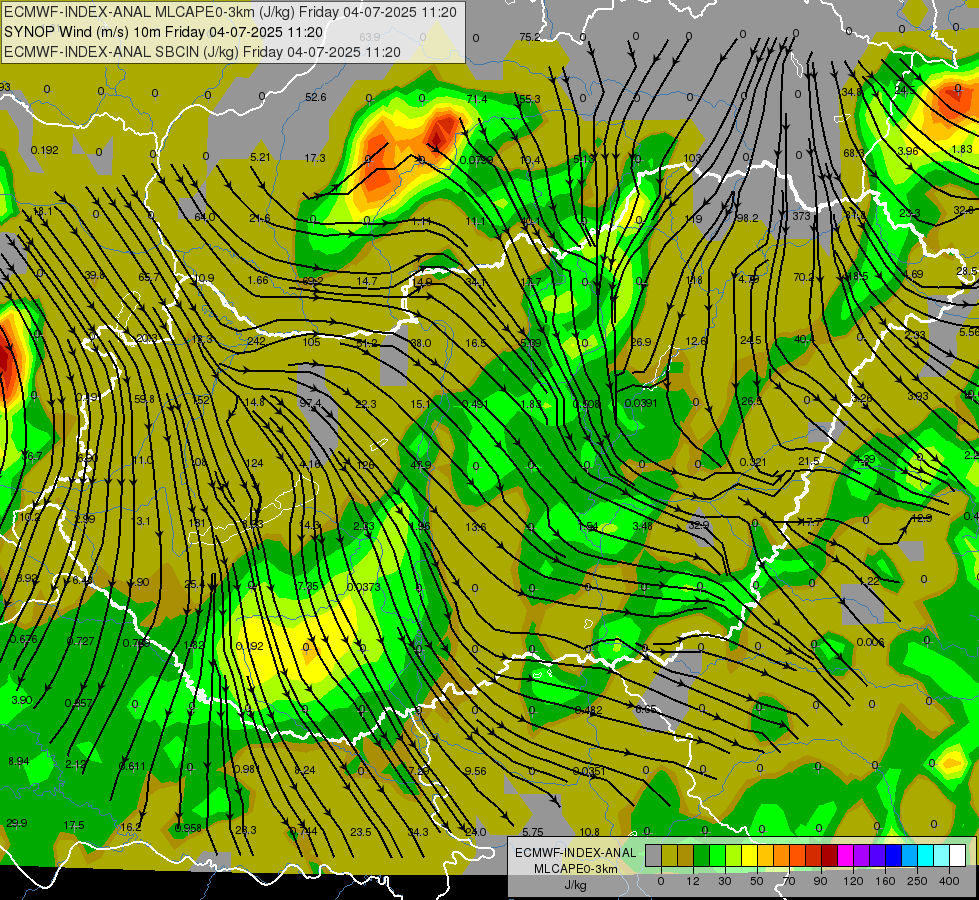Pick the bright green legend color box
979x900 pixels.
[x=718, y=855]
